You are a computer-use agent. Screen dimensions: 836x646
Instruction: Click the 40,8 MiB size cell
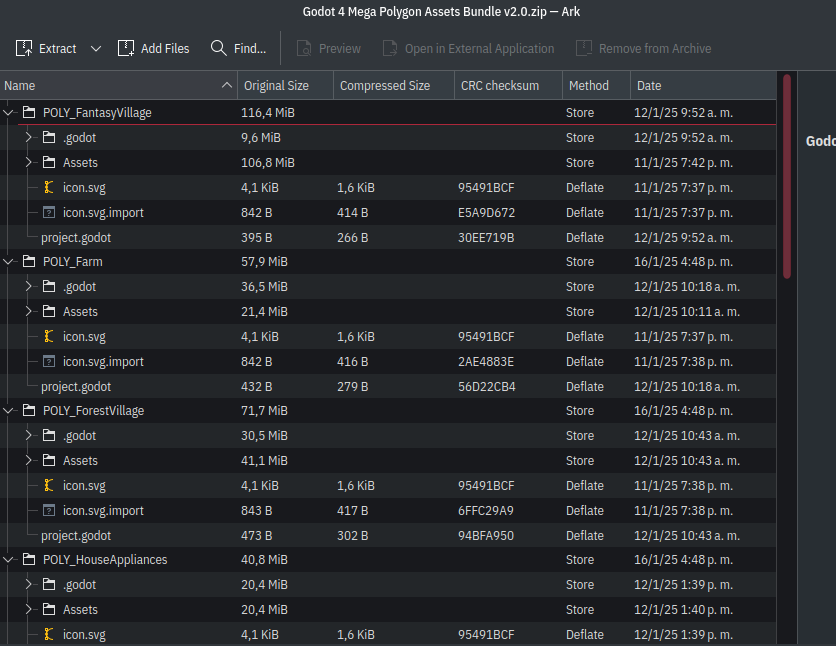[264, 560]
